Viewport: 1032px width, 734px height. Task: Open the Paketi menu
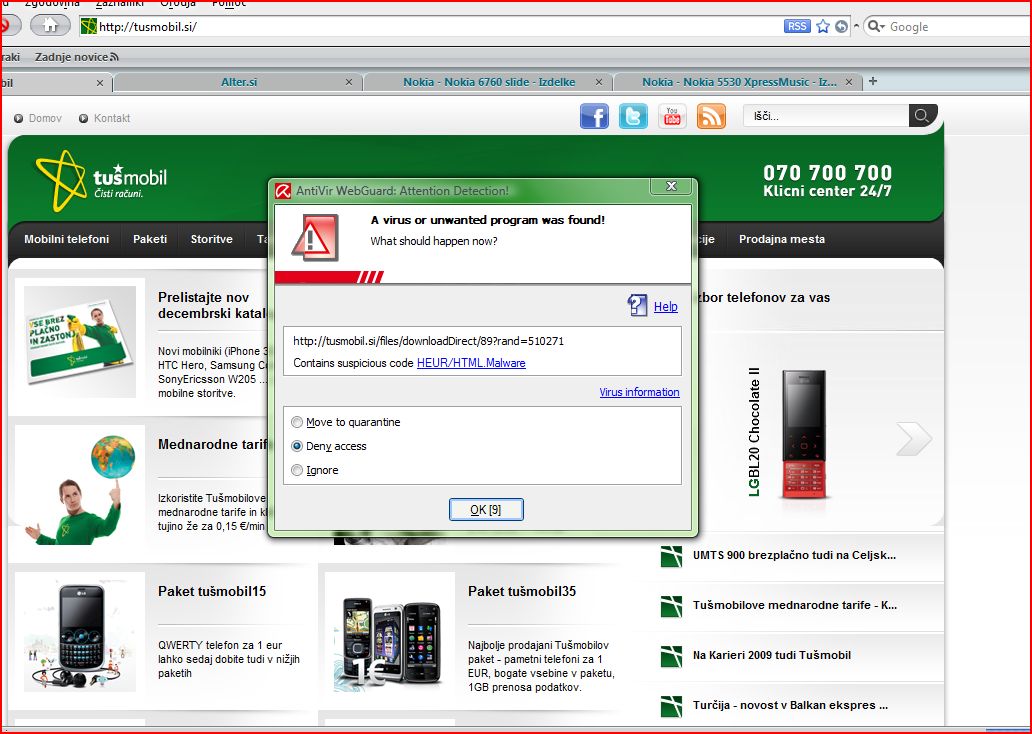coord(150,239)
